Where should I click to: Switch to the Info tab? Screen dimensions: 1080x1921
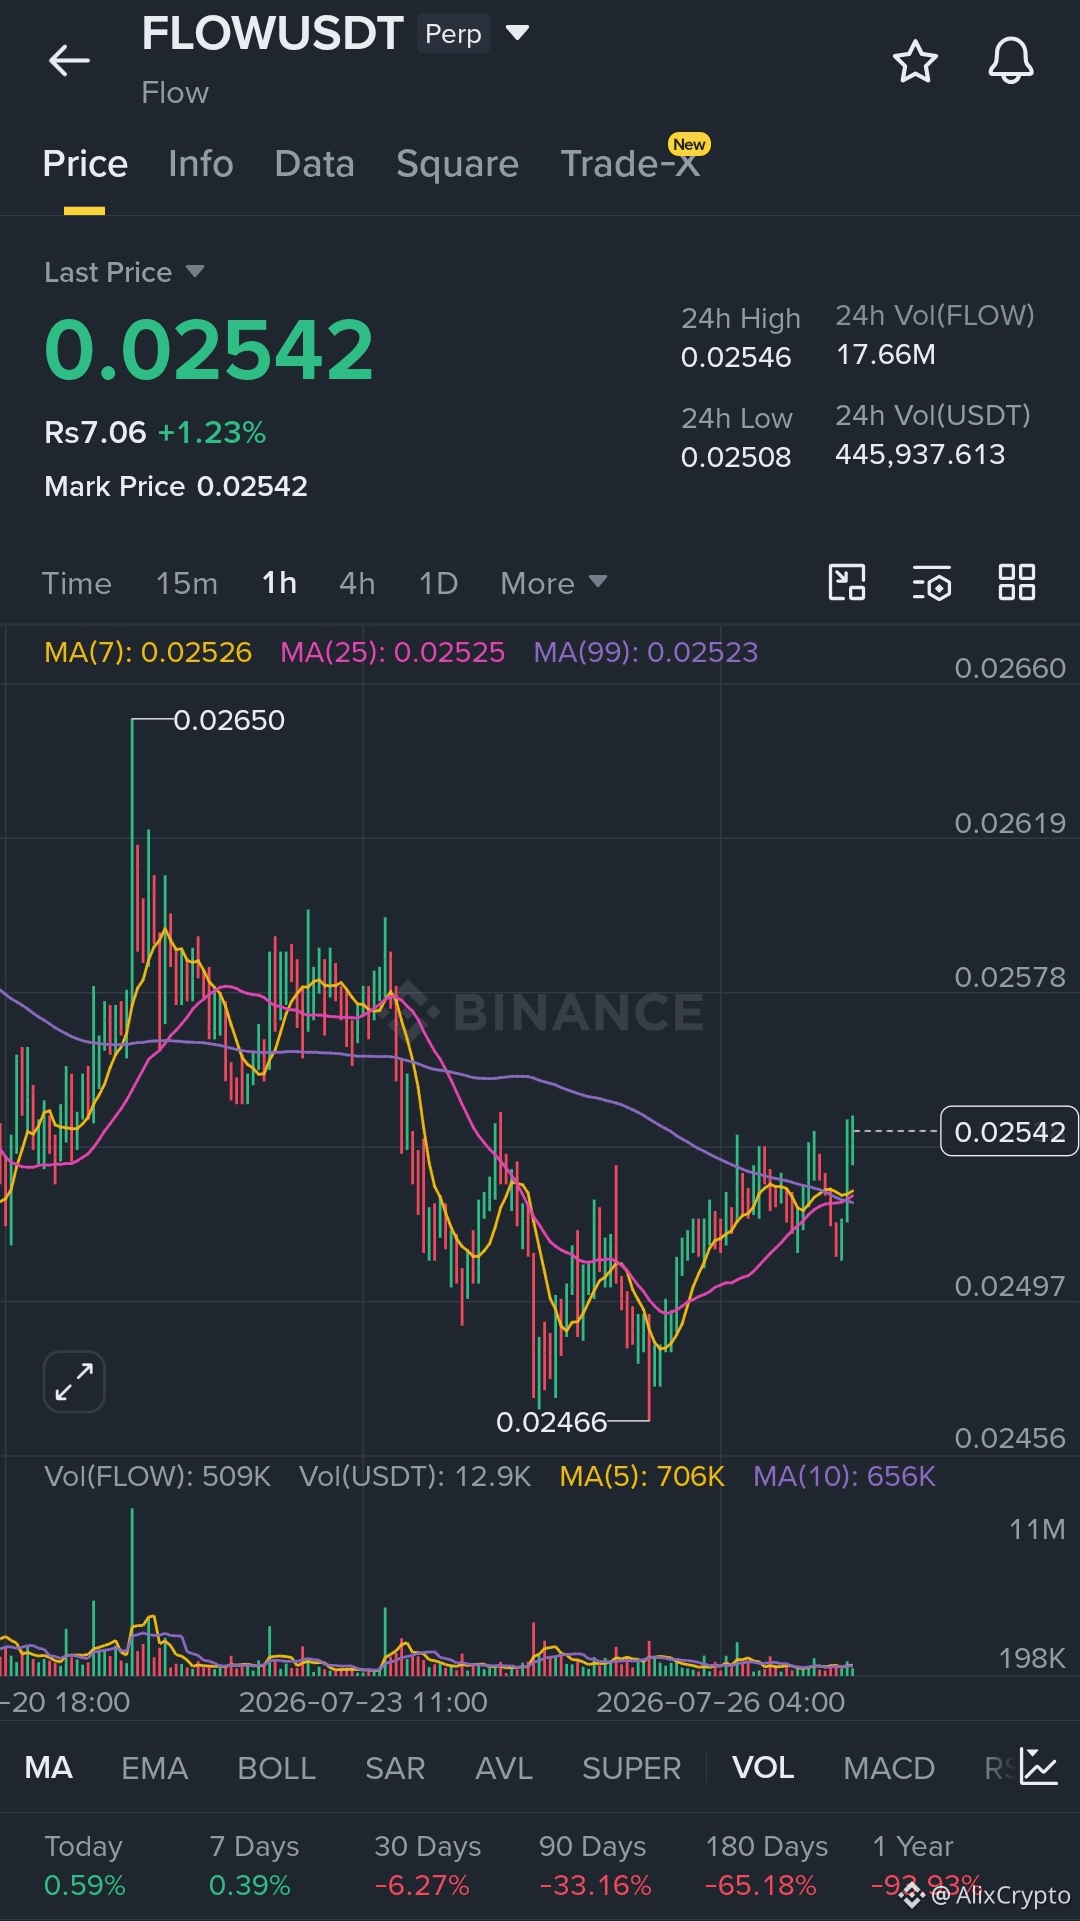(x=201, y=164)
